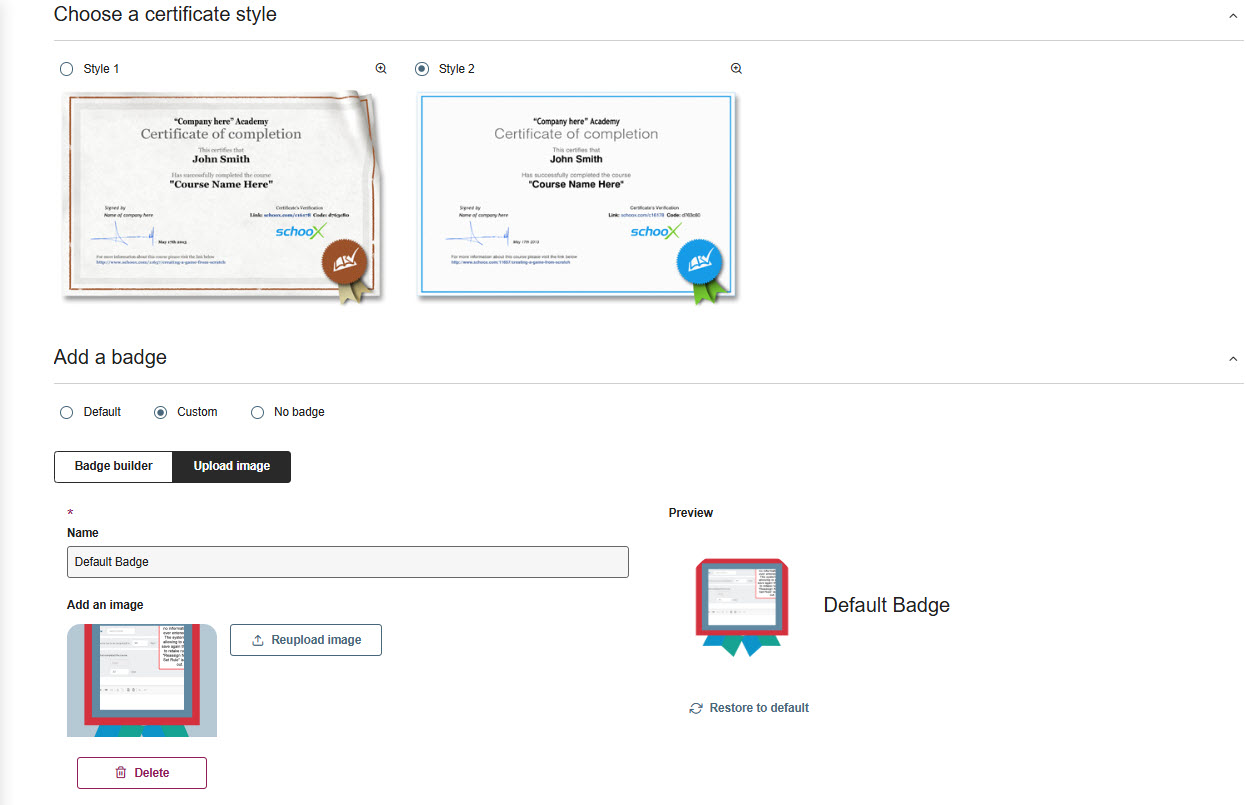The height and width of the screenshot is (805, 1246).
Task: Click the trash can icon on Delete
Action: 121,773
